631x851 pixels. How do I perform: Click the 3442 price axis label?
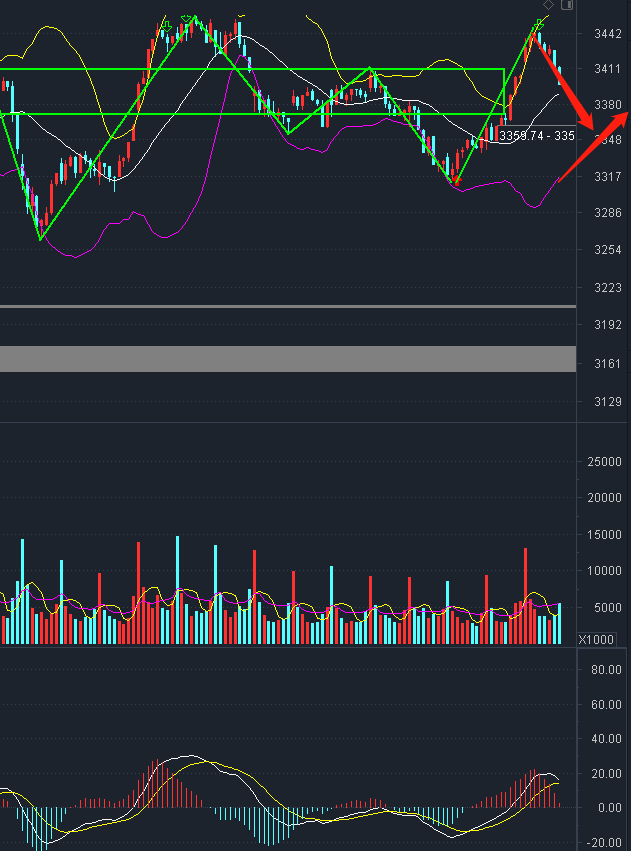point(608,34)
